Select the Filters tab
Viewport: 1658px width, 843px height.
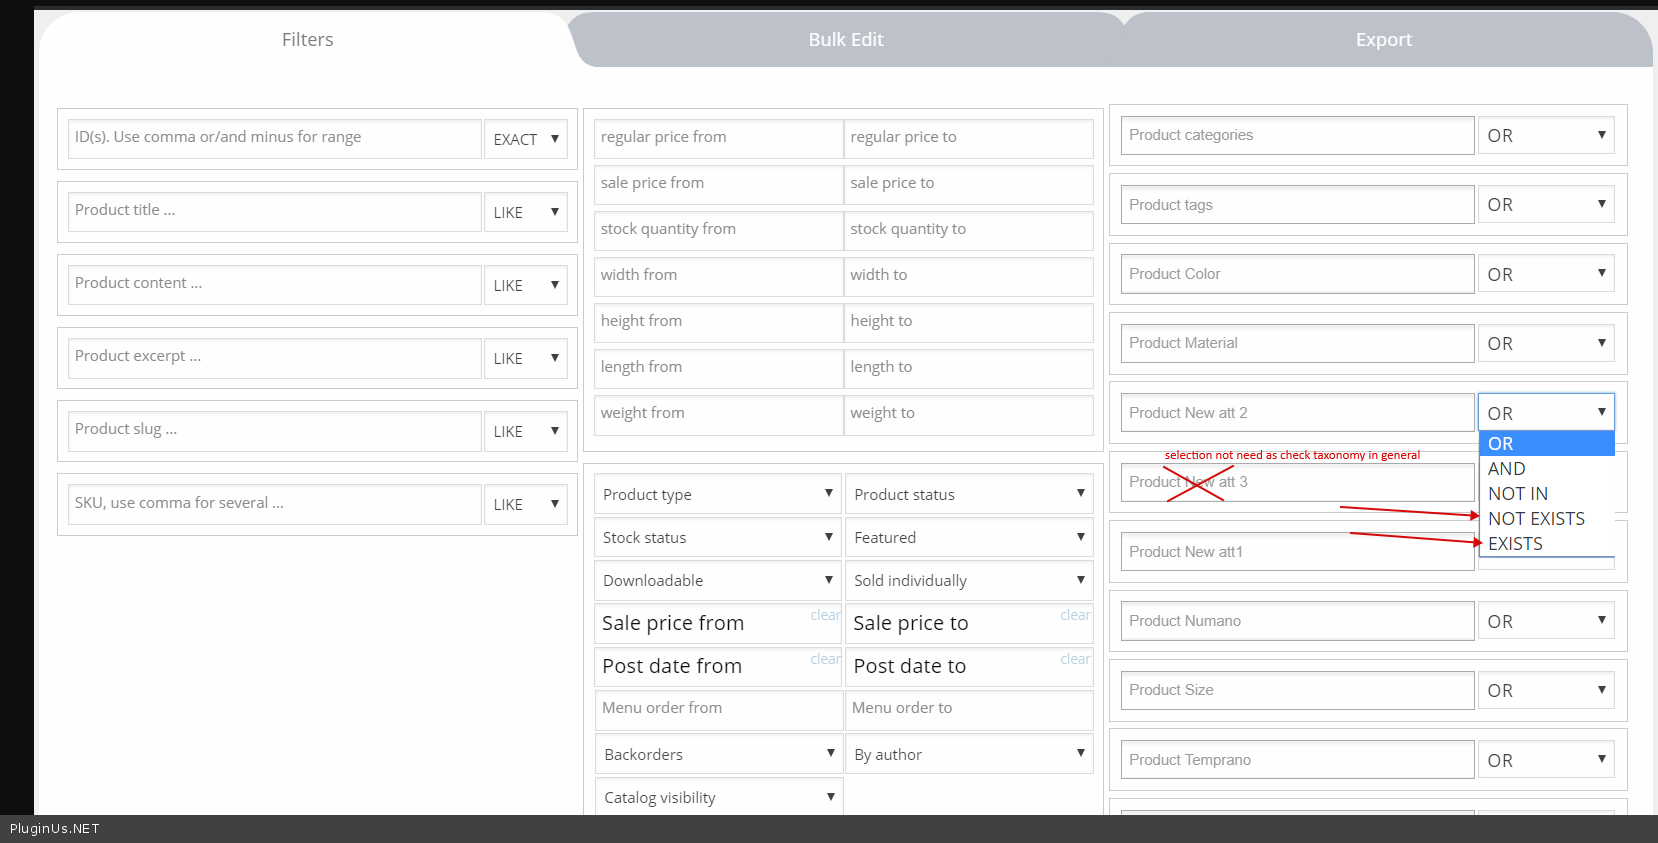(x=307, y=40)
